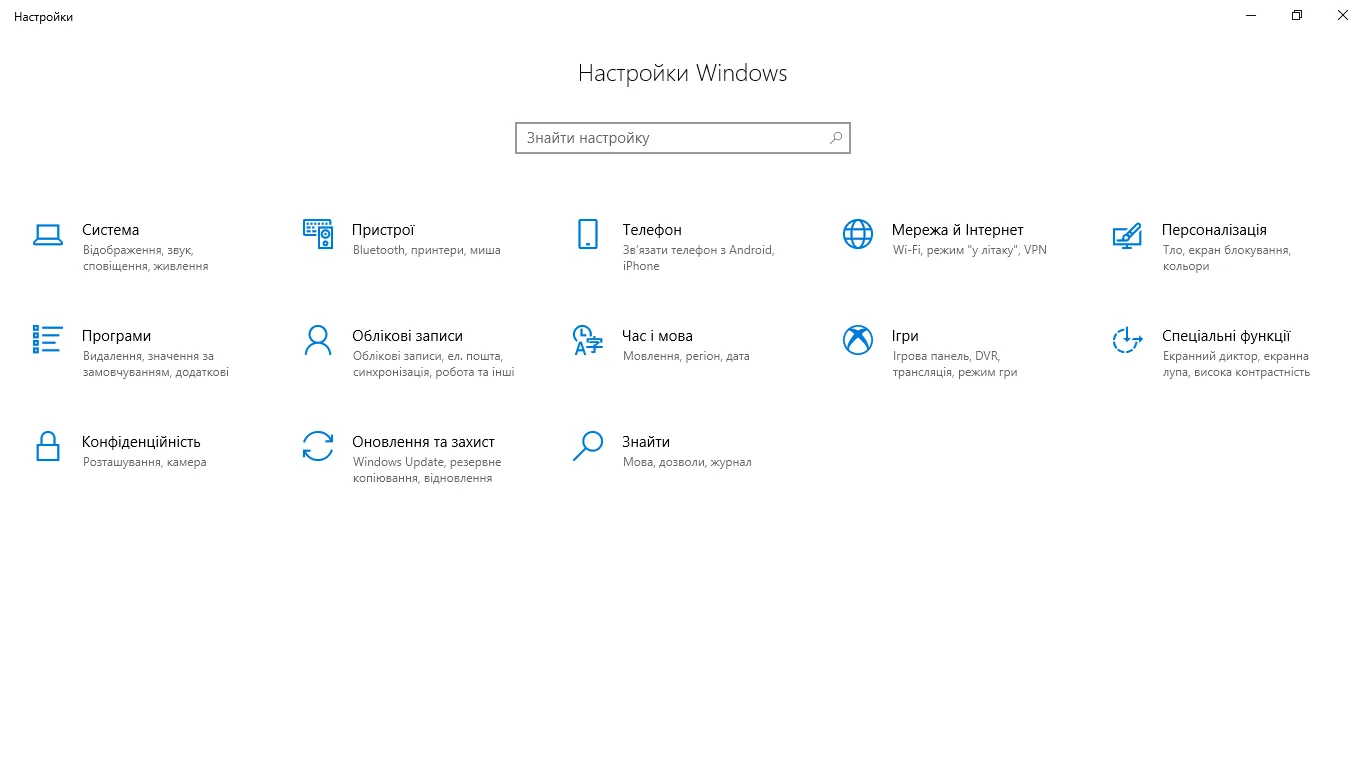The width and height of the screenshot is (1366, 768).
Task: Focus the "Знайти настройку" search field
Action: [683, 138]
